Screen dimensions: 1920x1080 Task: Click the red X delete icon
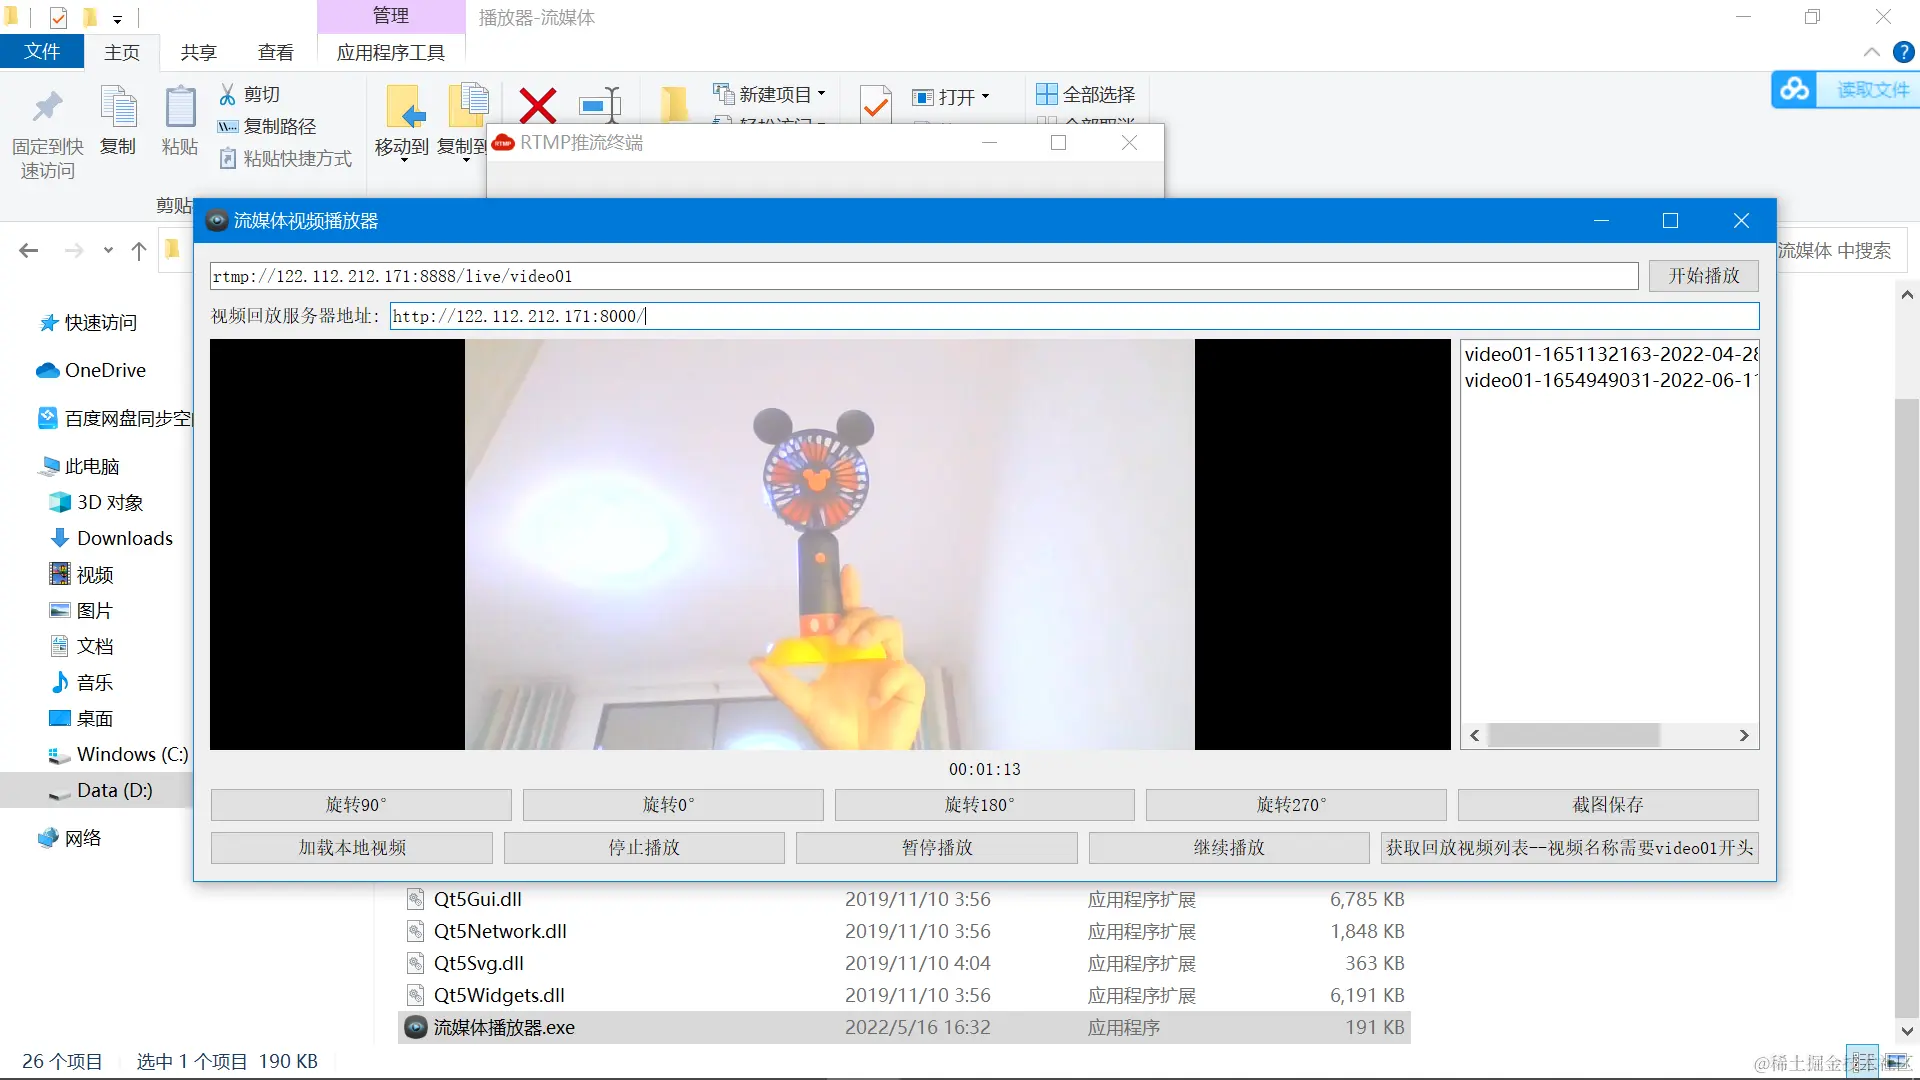pos(538,105)
